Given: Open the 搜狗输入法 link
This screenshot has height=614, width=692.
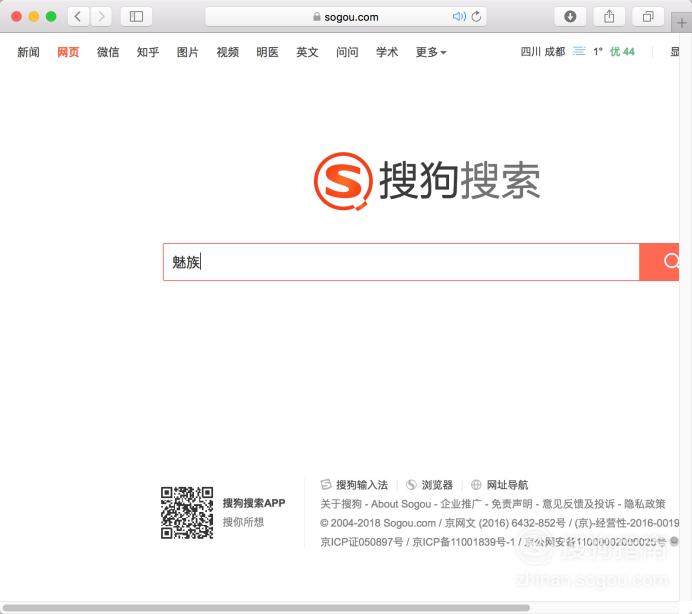Looking at the screenshot, I should tap(362, 485).
